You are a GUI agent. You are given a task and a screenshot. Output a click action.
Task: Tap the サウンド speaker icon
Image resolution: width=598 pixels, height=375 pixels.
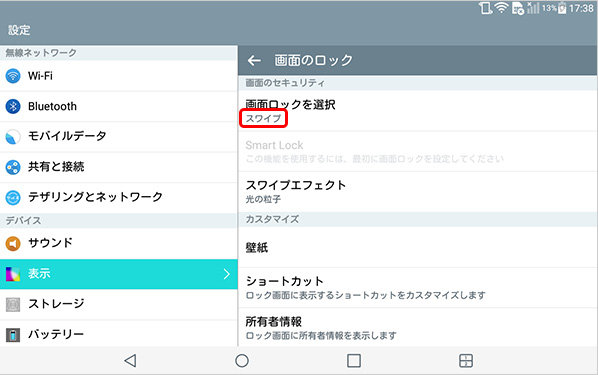(13, 243)
